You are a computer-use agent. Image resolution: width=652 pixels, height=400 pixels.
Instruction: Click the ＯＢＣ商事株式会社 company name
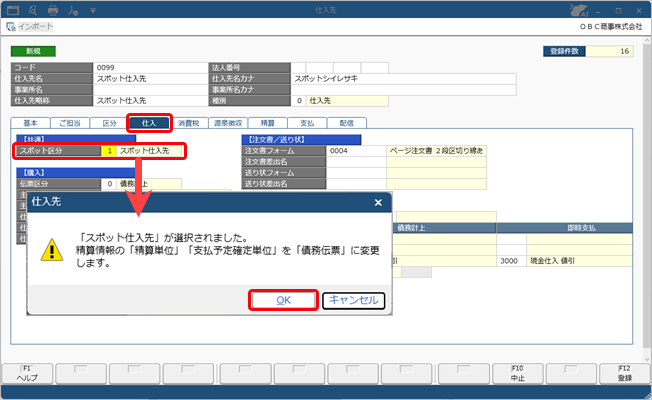tap(611, 27)
